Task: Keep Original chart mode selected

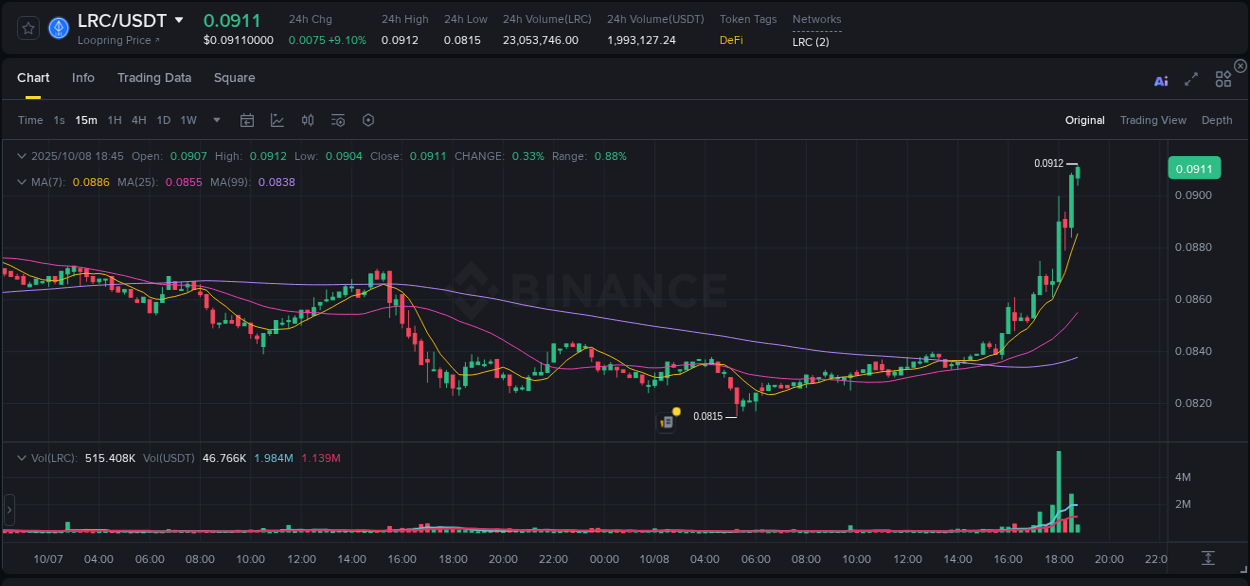Action: point(1085,120)
